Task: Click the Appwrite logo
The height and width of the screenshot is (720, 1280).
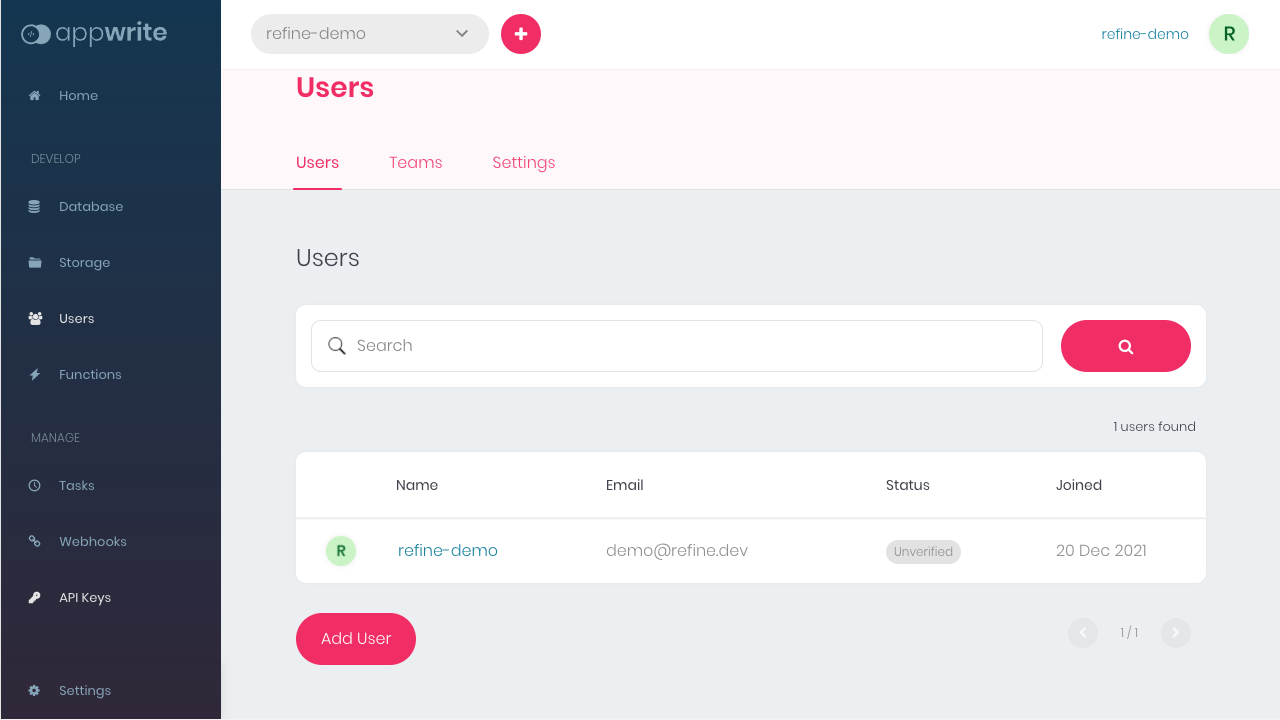Action: point(94,34)
